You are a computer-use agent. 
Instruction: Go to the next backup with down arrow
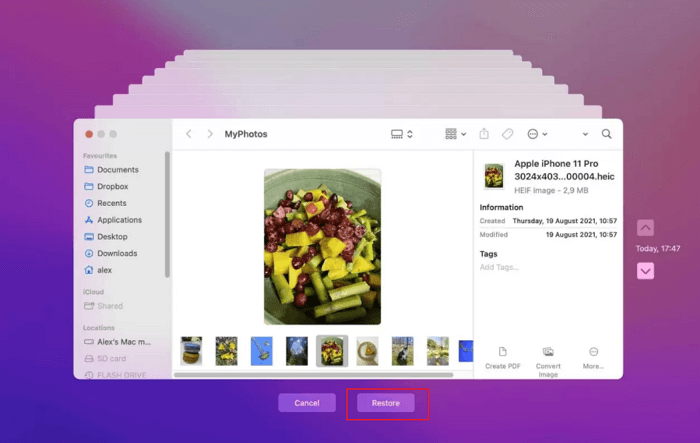click(645, 271)
